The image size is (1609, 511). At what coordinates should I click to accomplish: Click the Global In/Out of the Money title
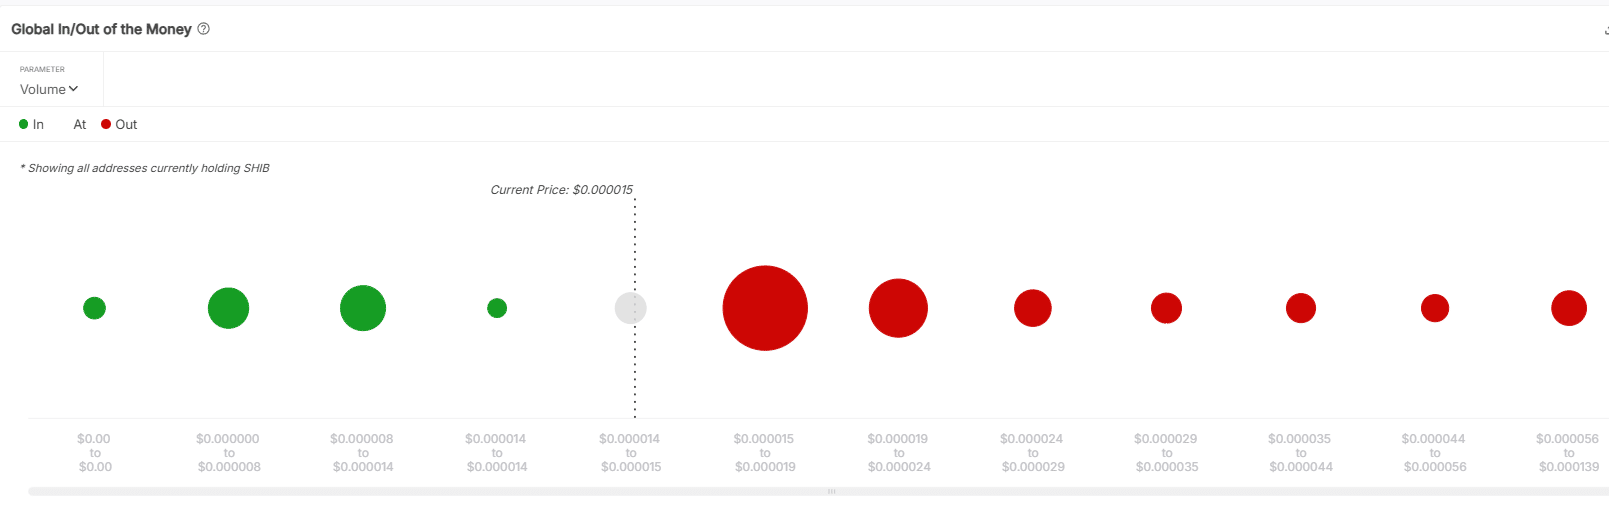tap(101, 29)
